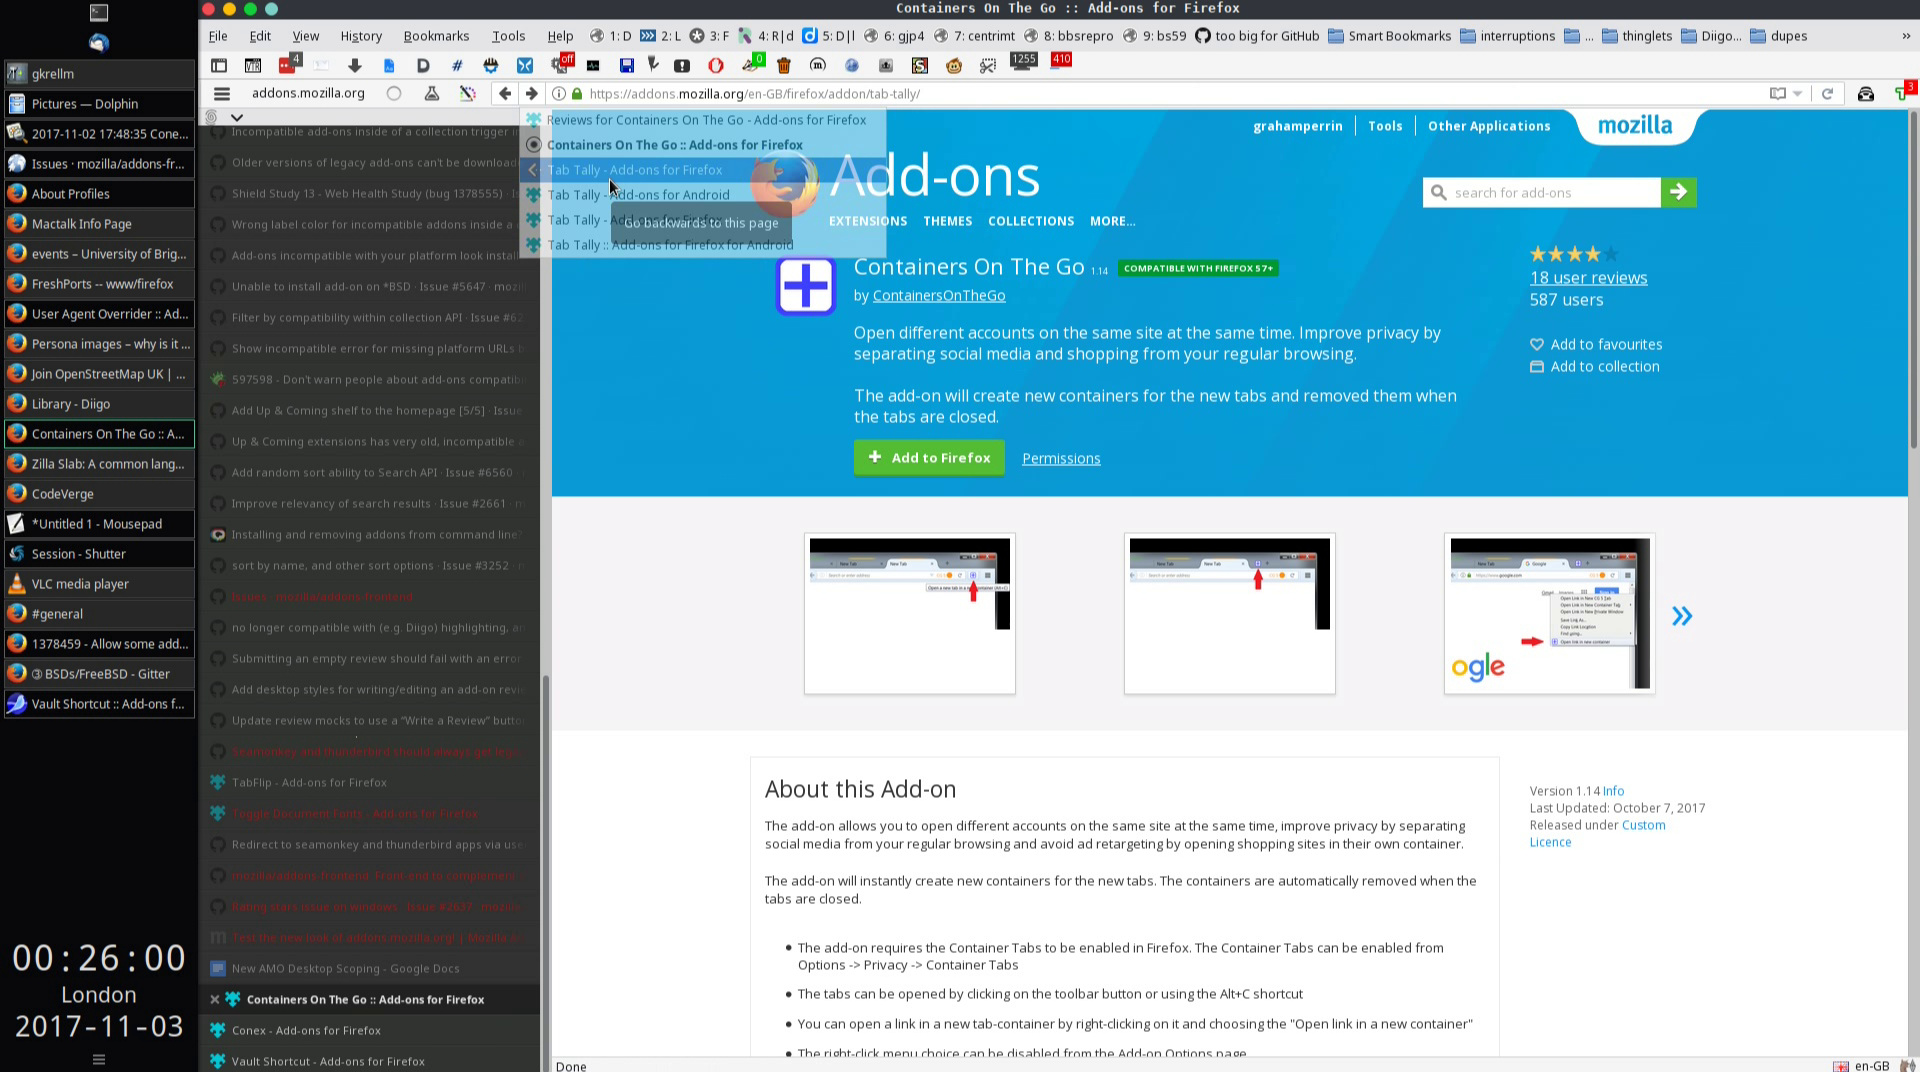Submit search with the green arrow button
The width and height of the screenshot is (1920, 1072).
[1679, 192]
